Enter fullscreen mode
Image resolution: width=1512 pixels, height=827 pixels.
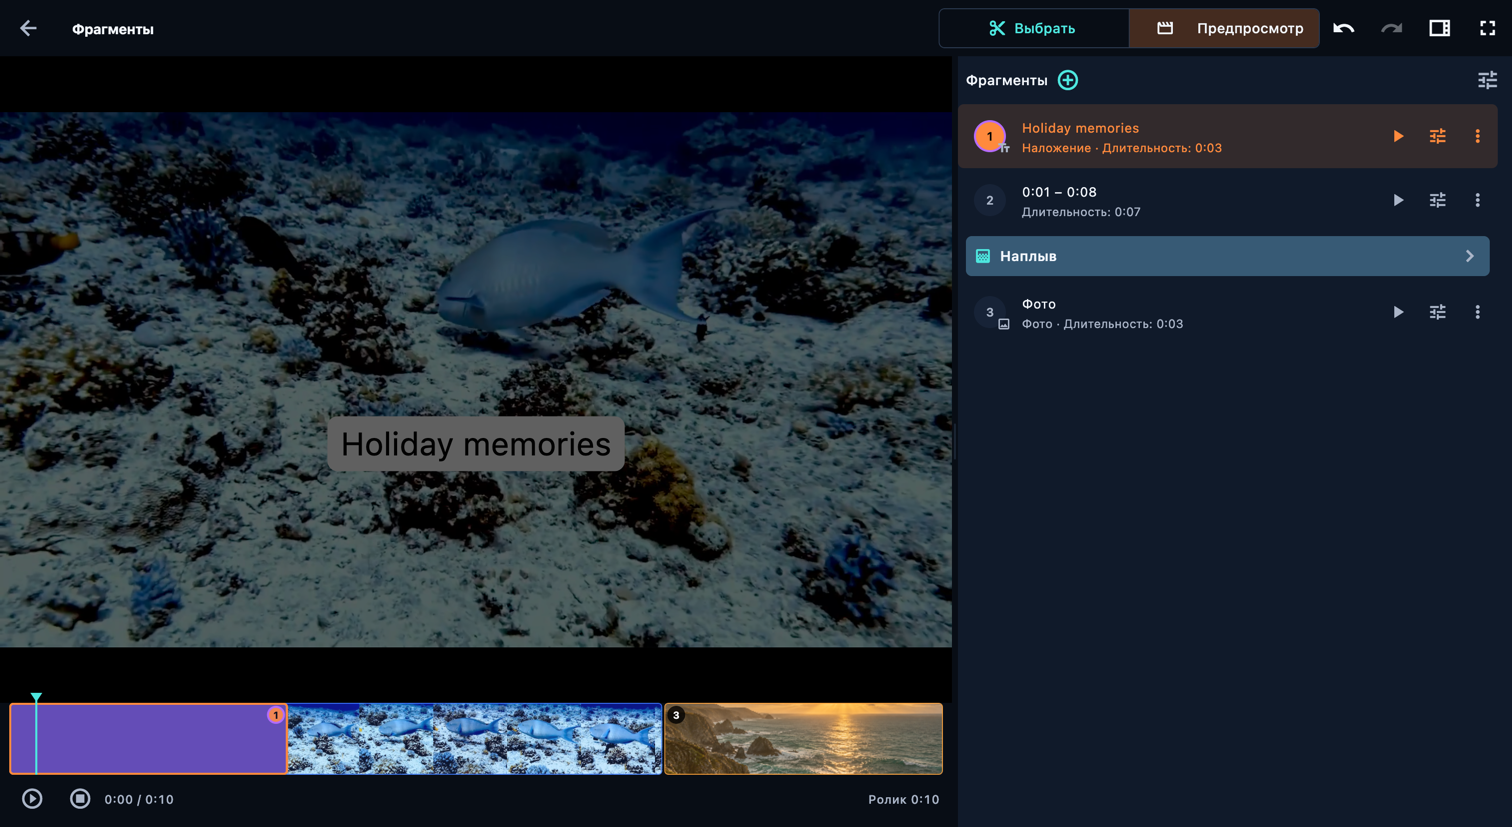(1488, 28)
